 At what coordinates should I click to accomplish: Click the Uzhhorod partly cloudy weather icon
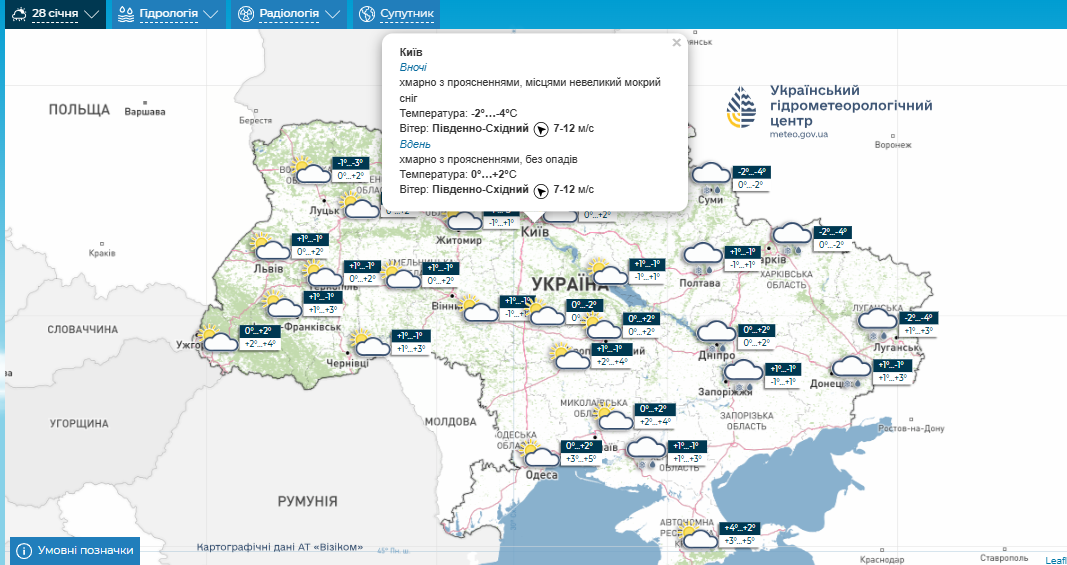218,340
